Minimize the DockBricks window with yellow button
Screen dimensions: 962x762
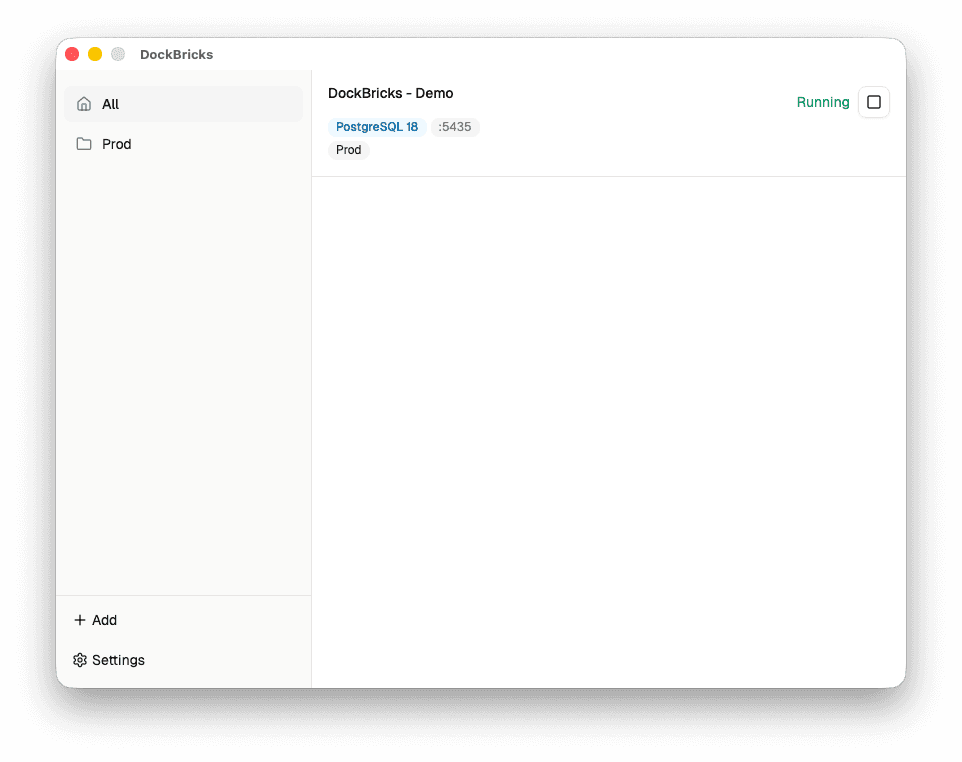tap(95, 54)
